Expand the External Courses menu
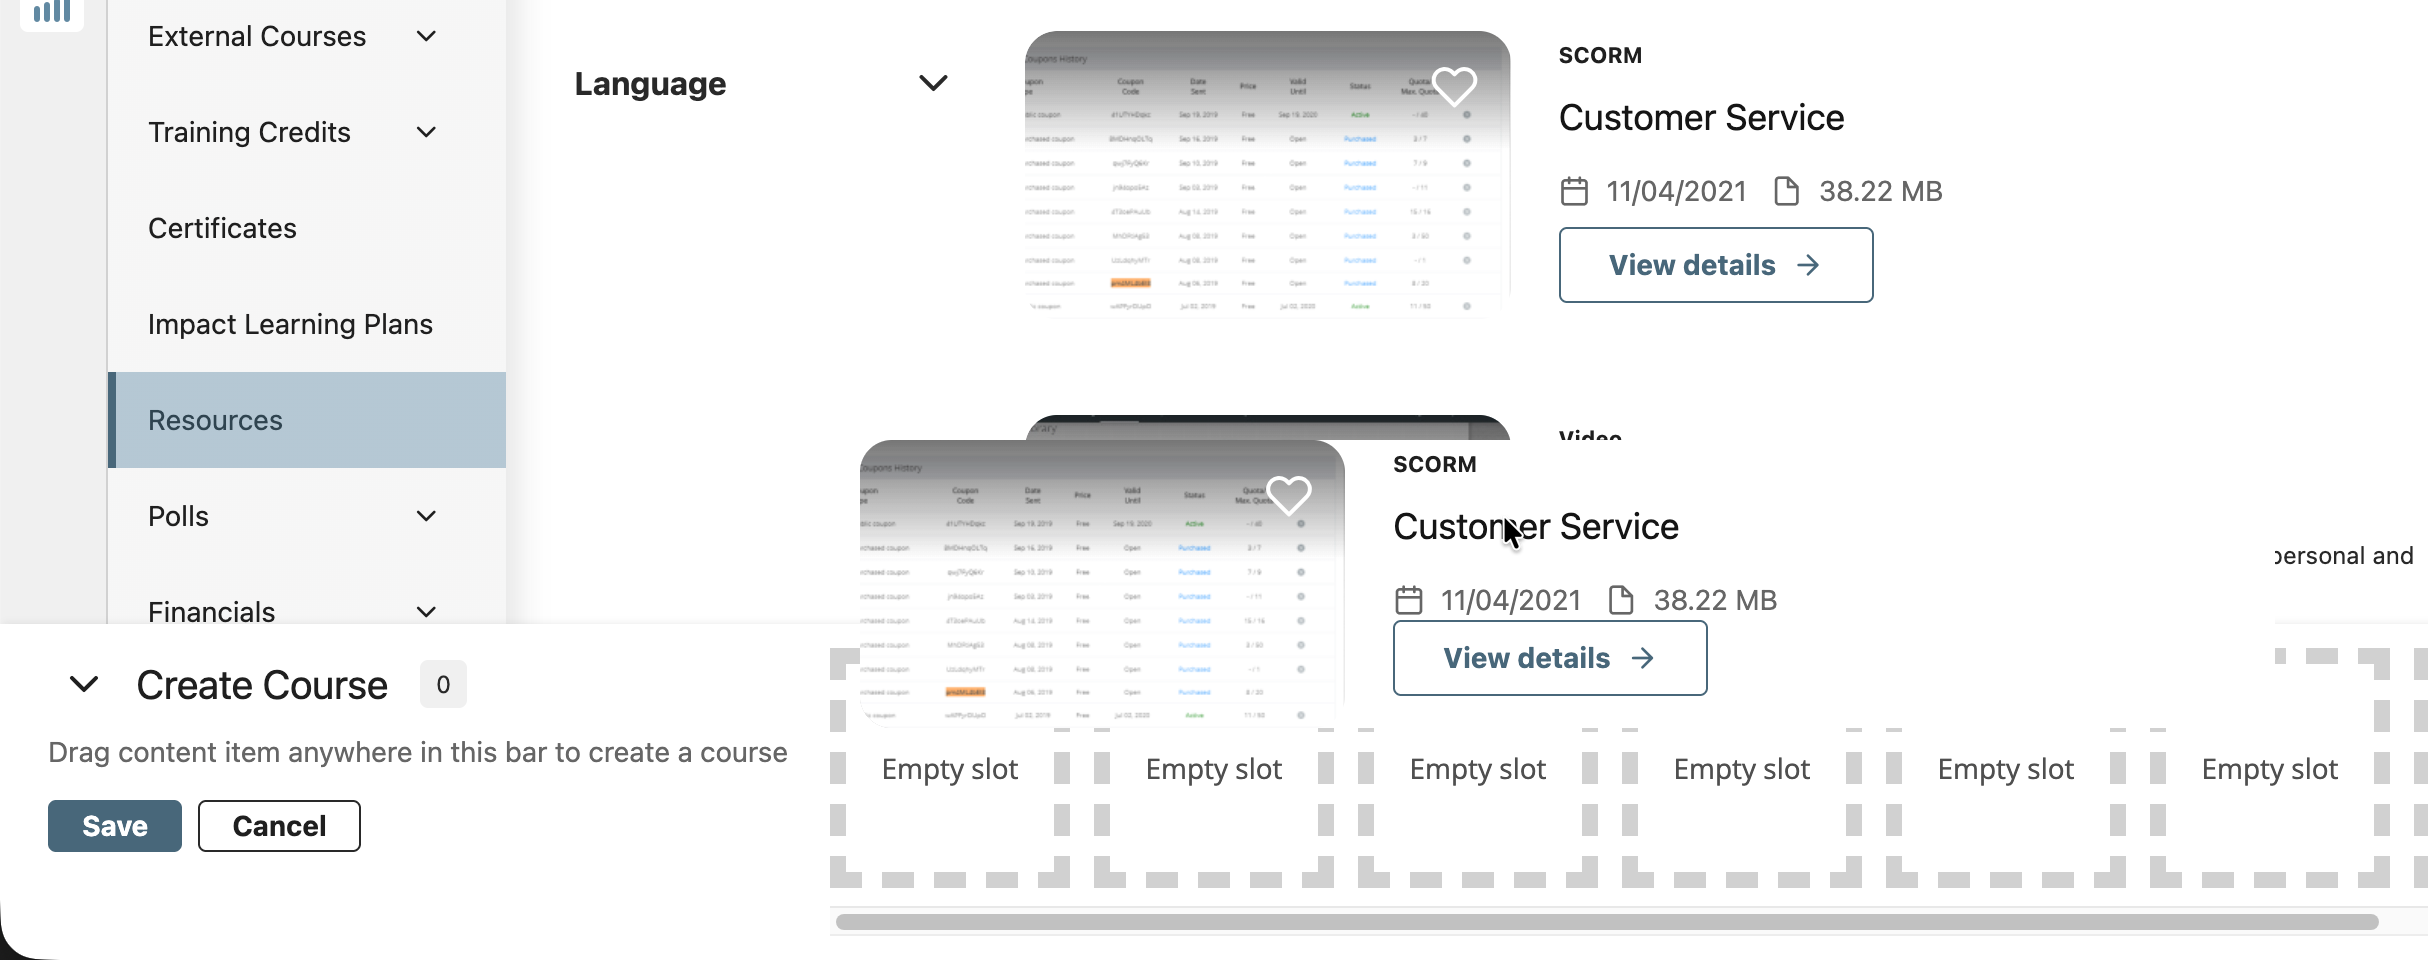The image size is (2428, 960). [x=426, y=37]
